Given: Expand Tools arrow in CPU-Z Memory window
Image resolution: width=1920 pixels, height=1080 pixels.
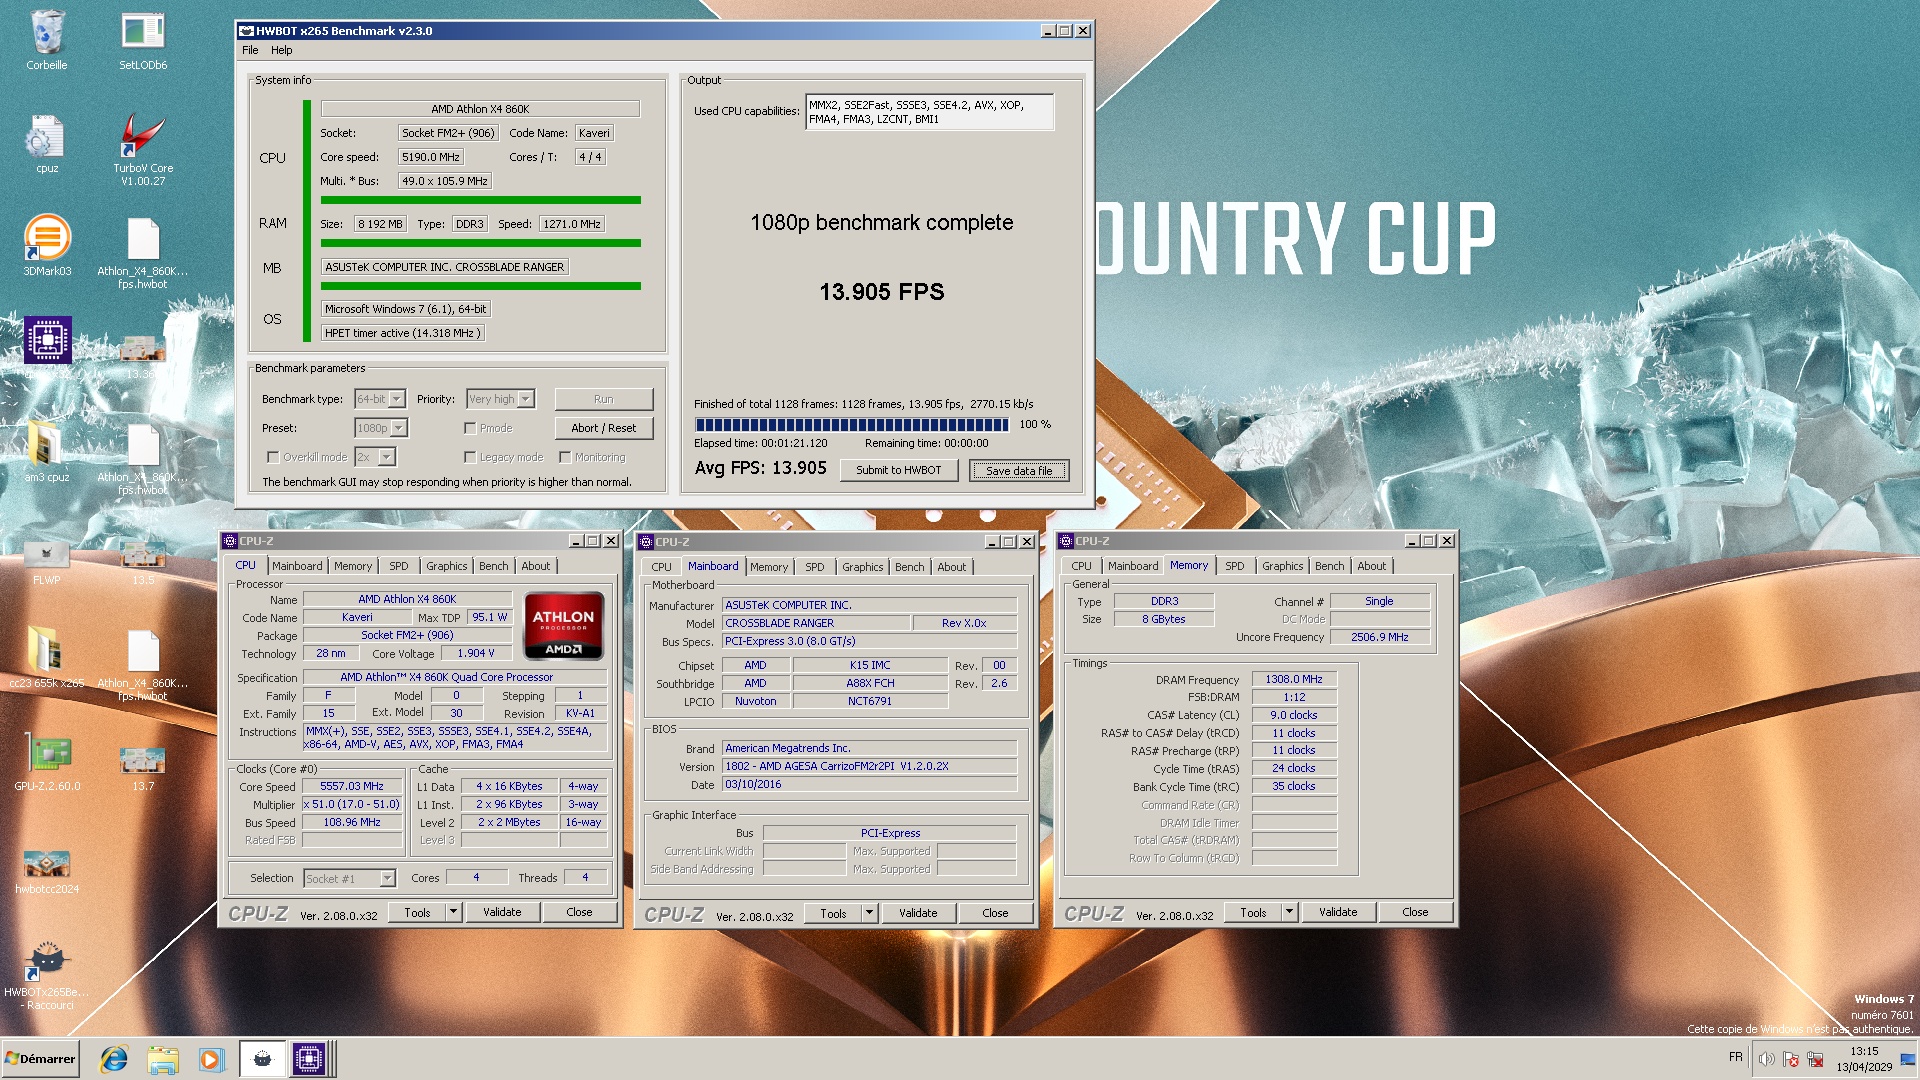Looking at the screenshot, I should click(x=1289, y=912).
